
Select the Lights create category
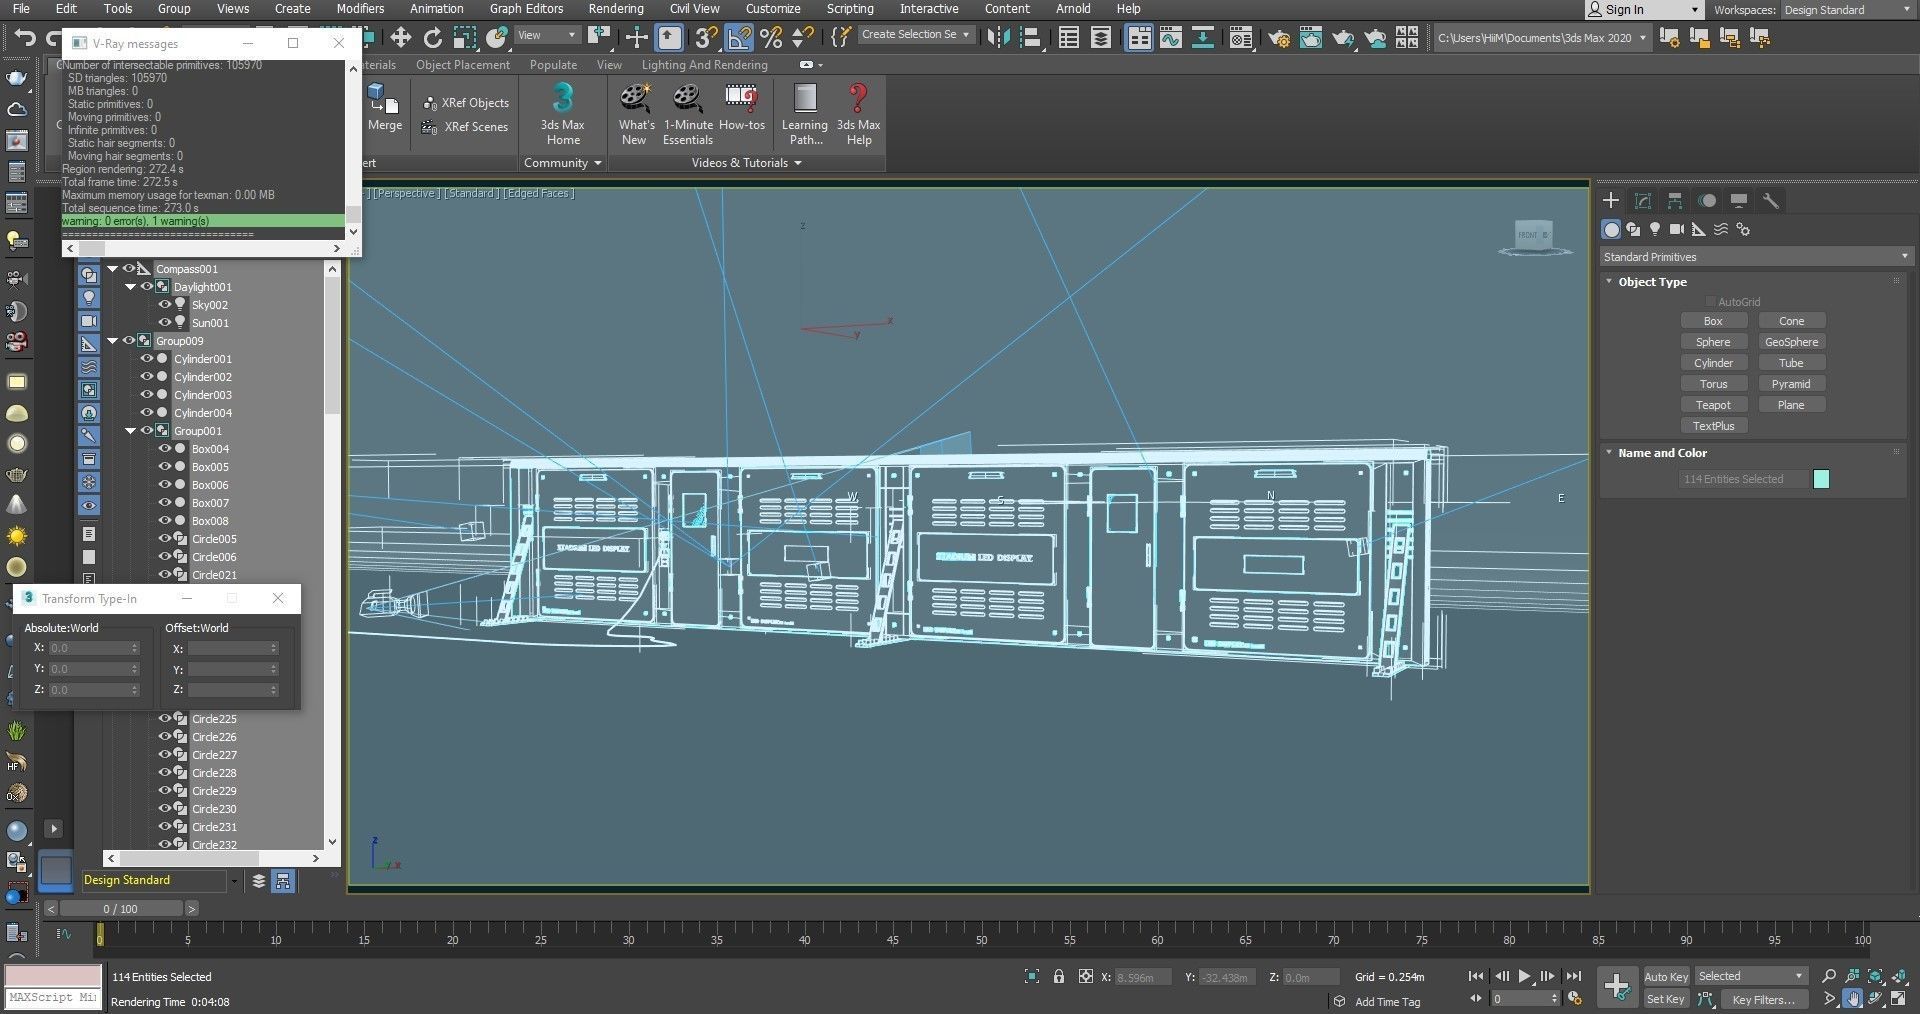click(1655, 229)
